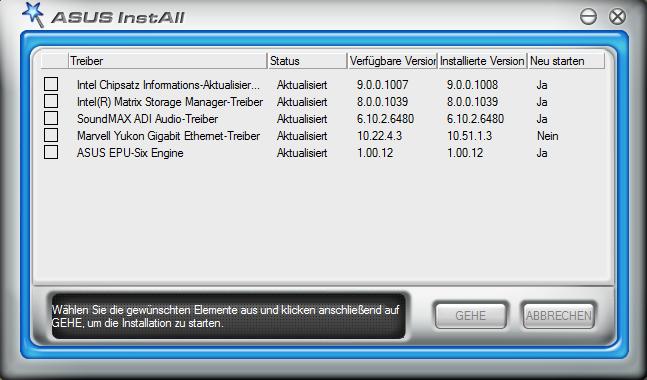Enable the SoundMAX ADI Audio-Treiber checkbox

pos(51,118)
